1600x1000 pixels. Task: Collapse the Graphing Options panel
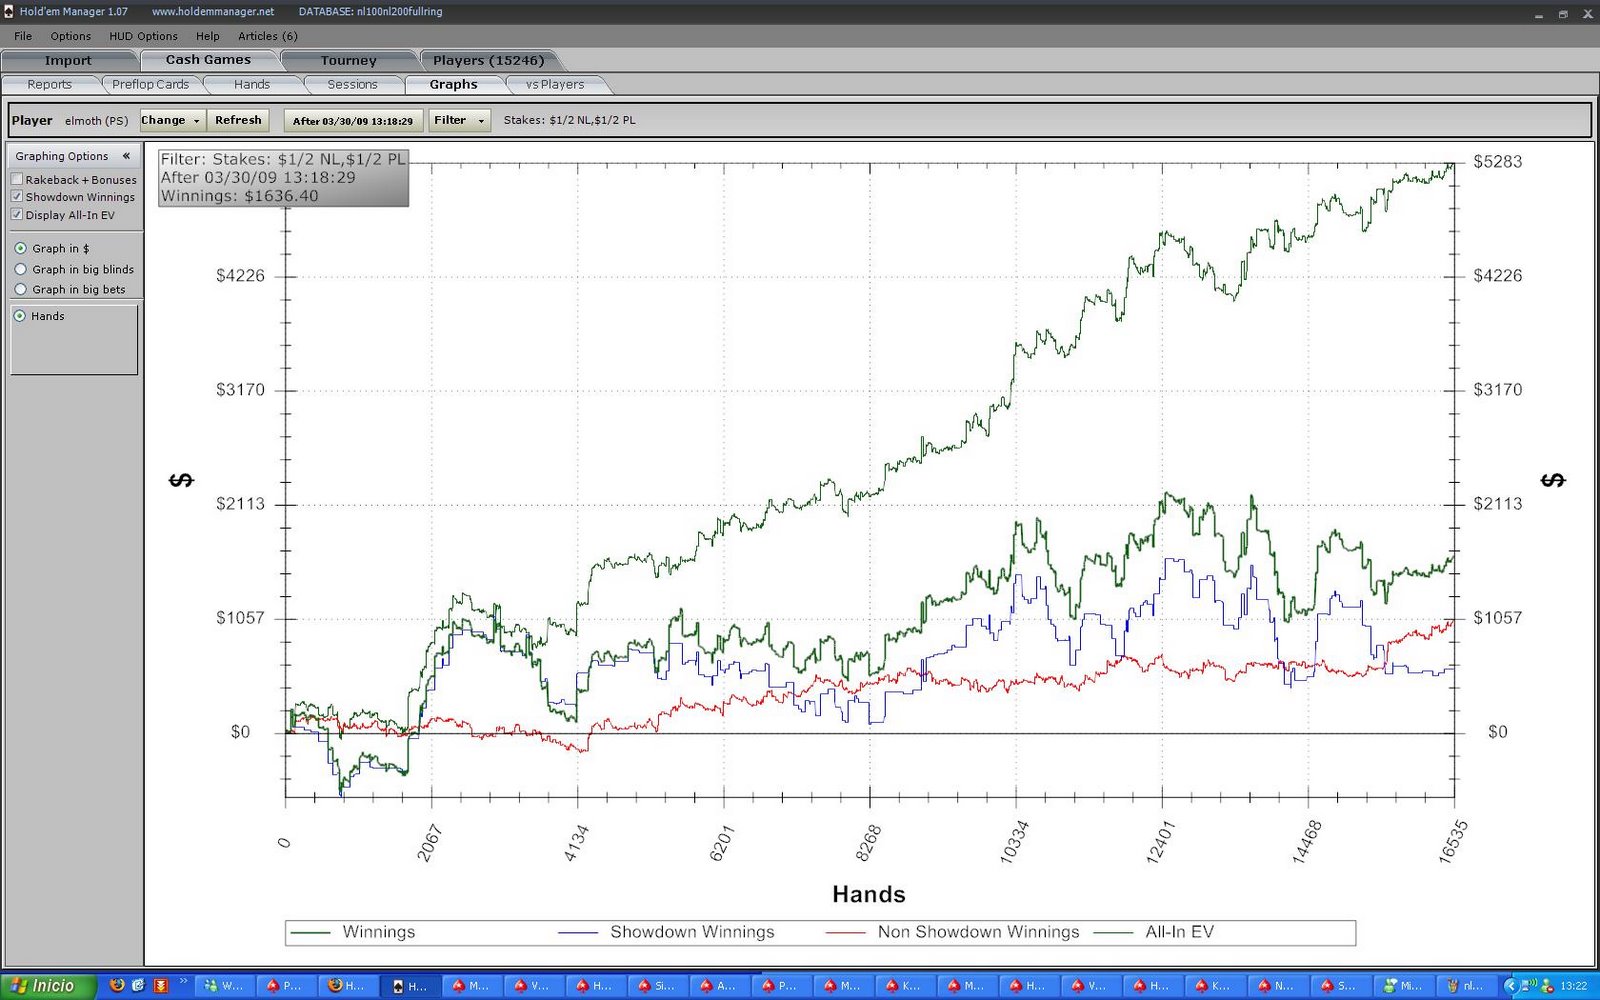(126, 156)
